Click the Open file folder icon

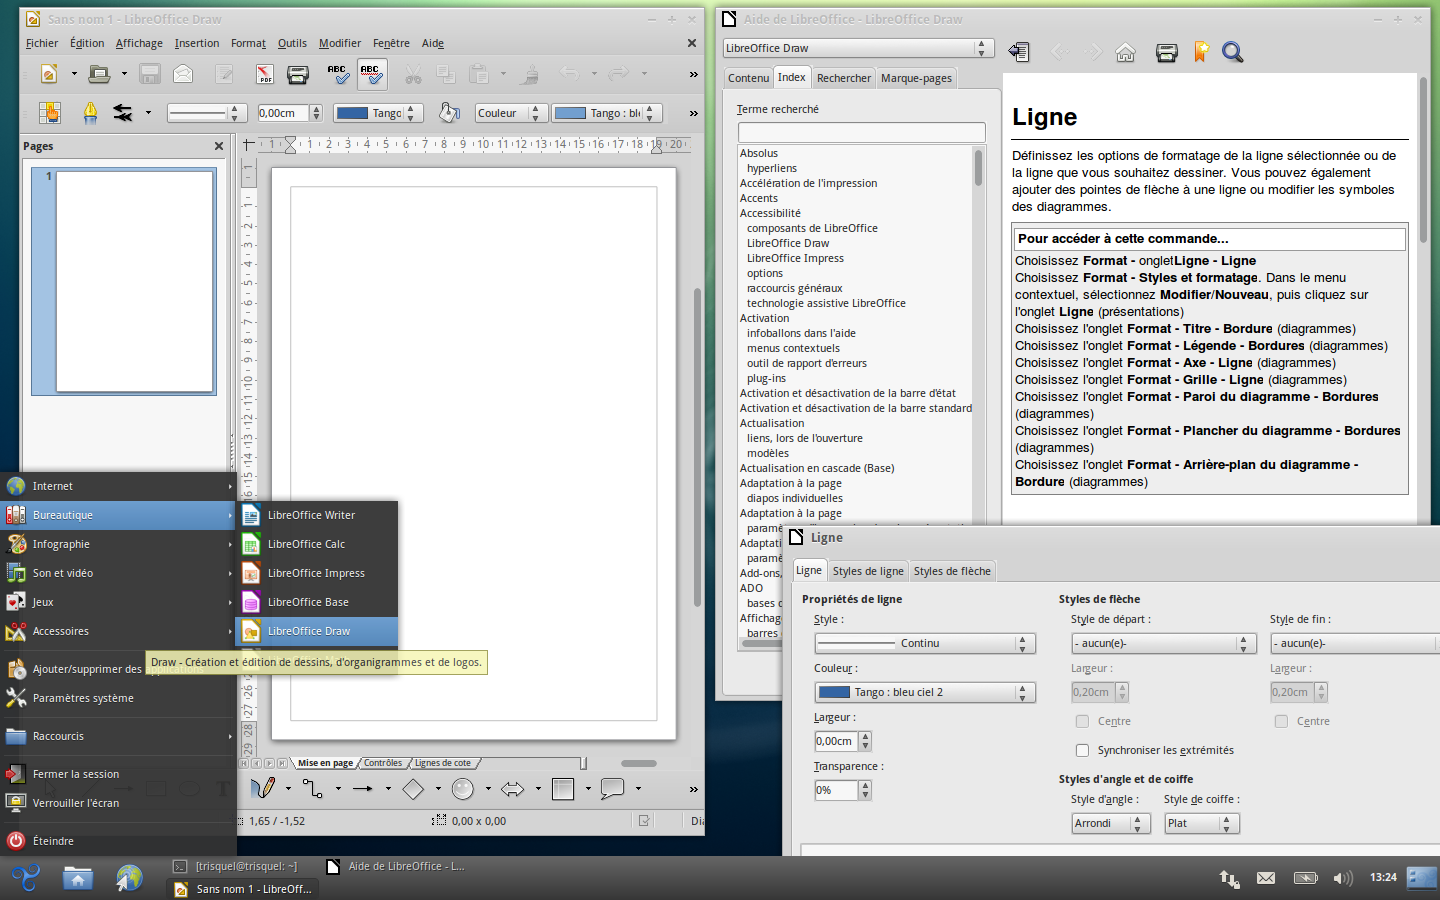click(98, 73)
